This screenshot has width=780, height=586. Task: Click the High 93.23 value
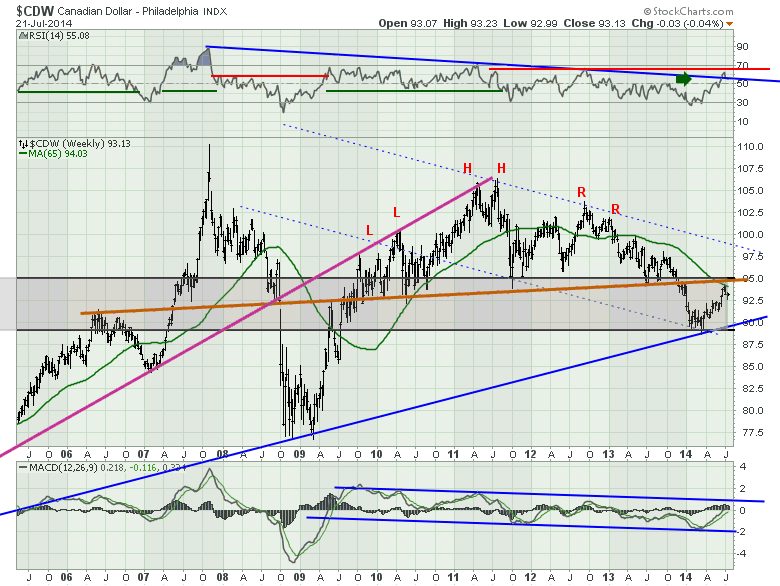[x=470, y=23]
